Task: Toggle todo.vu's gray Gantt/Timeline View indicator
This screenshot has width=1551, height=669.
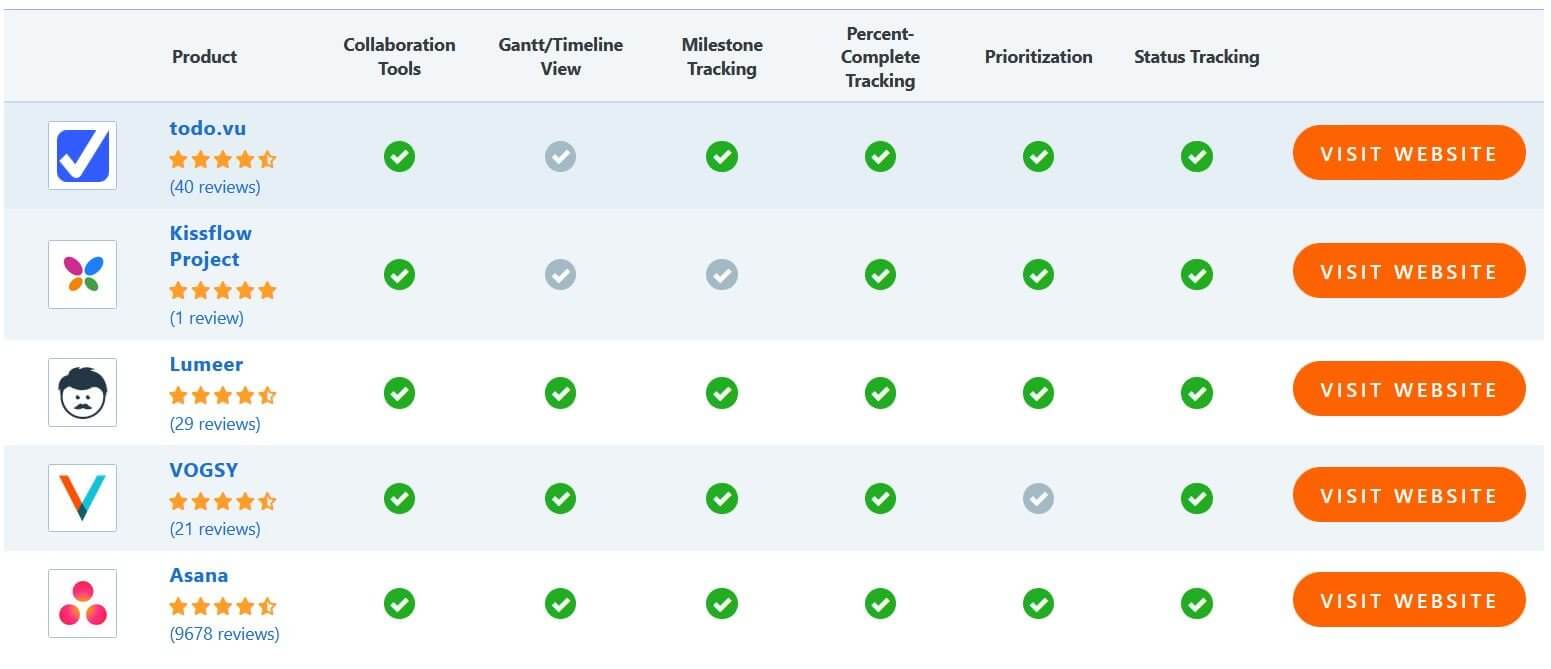Action: tap(560, 156)
